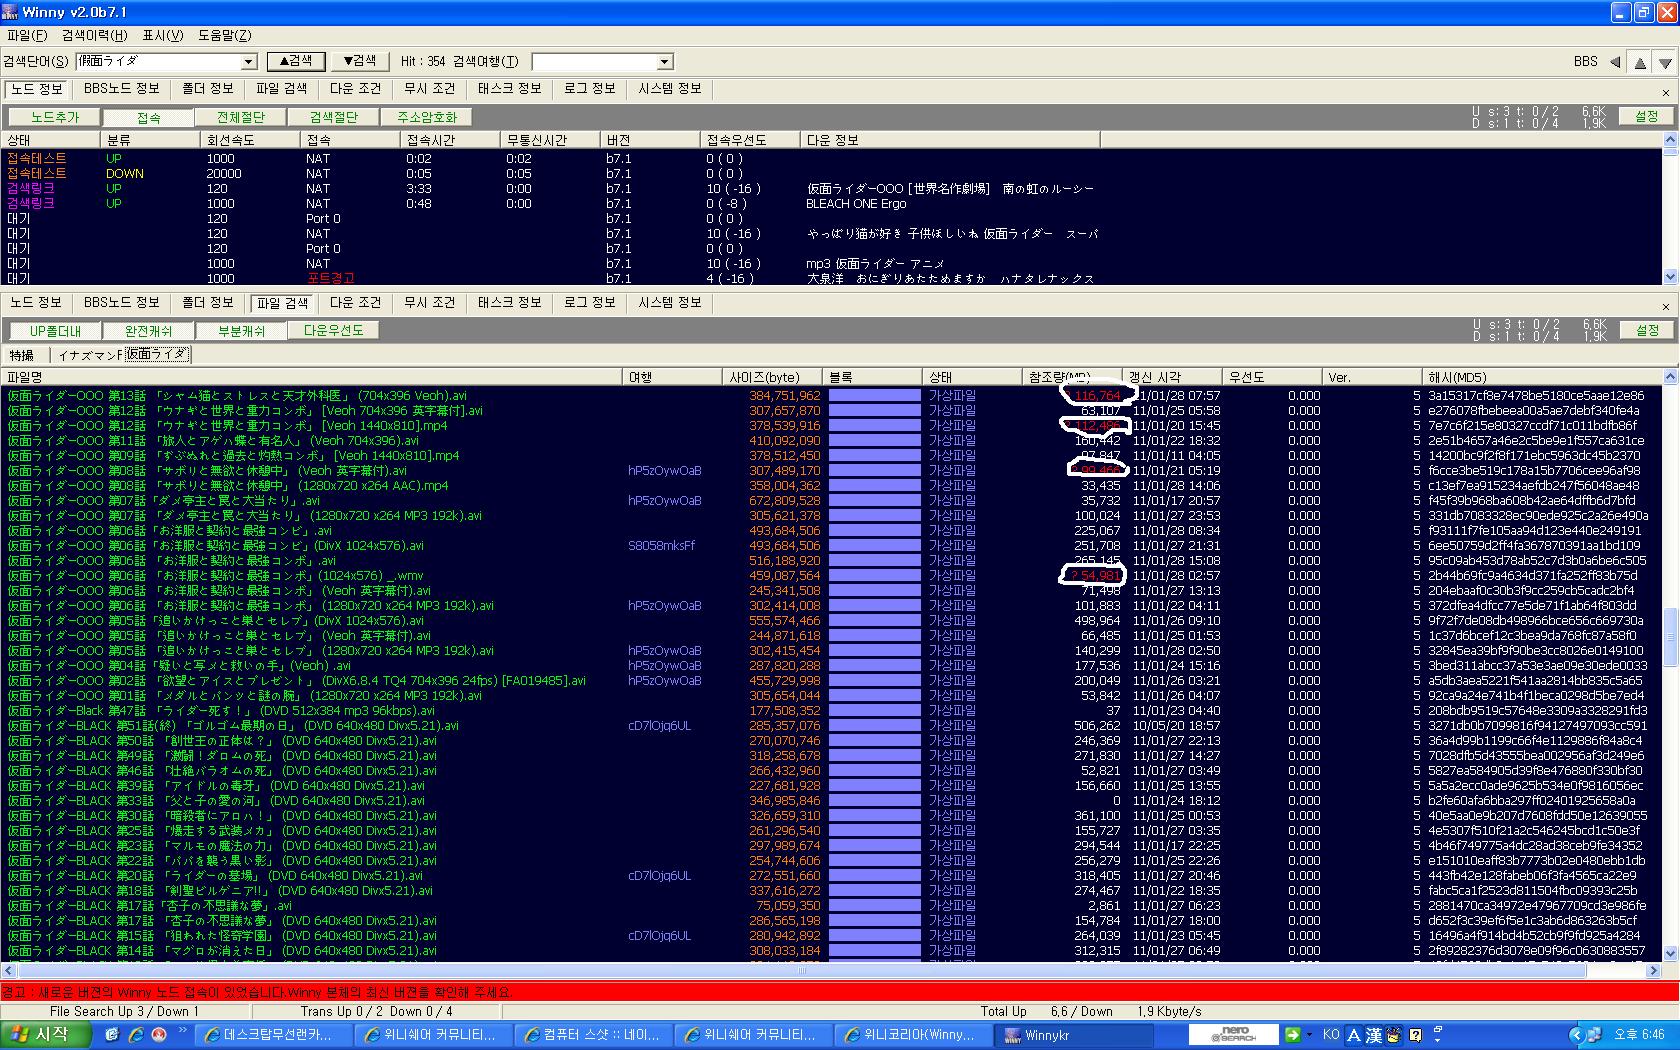1680x1050 pixels.
Task: Click the ▲검색 search up button
Action: 295,61
